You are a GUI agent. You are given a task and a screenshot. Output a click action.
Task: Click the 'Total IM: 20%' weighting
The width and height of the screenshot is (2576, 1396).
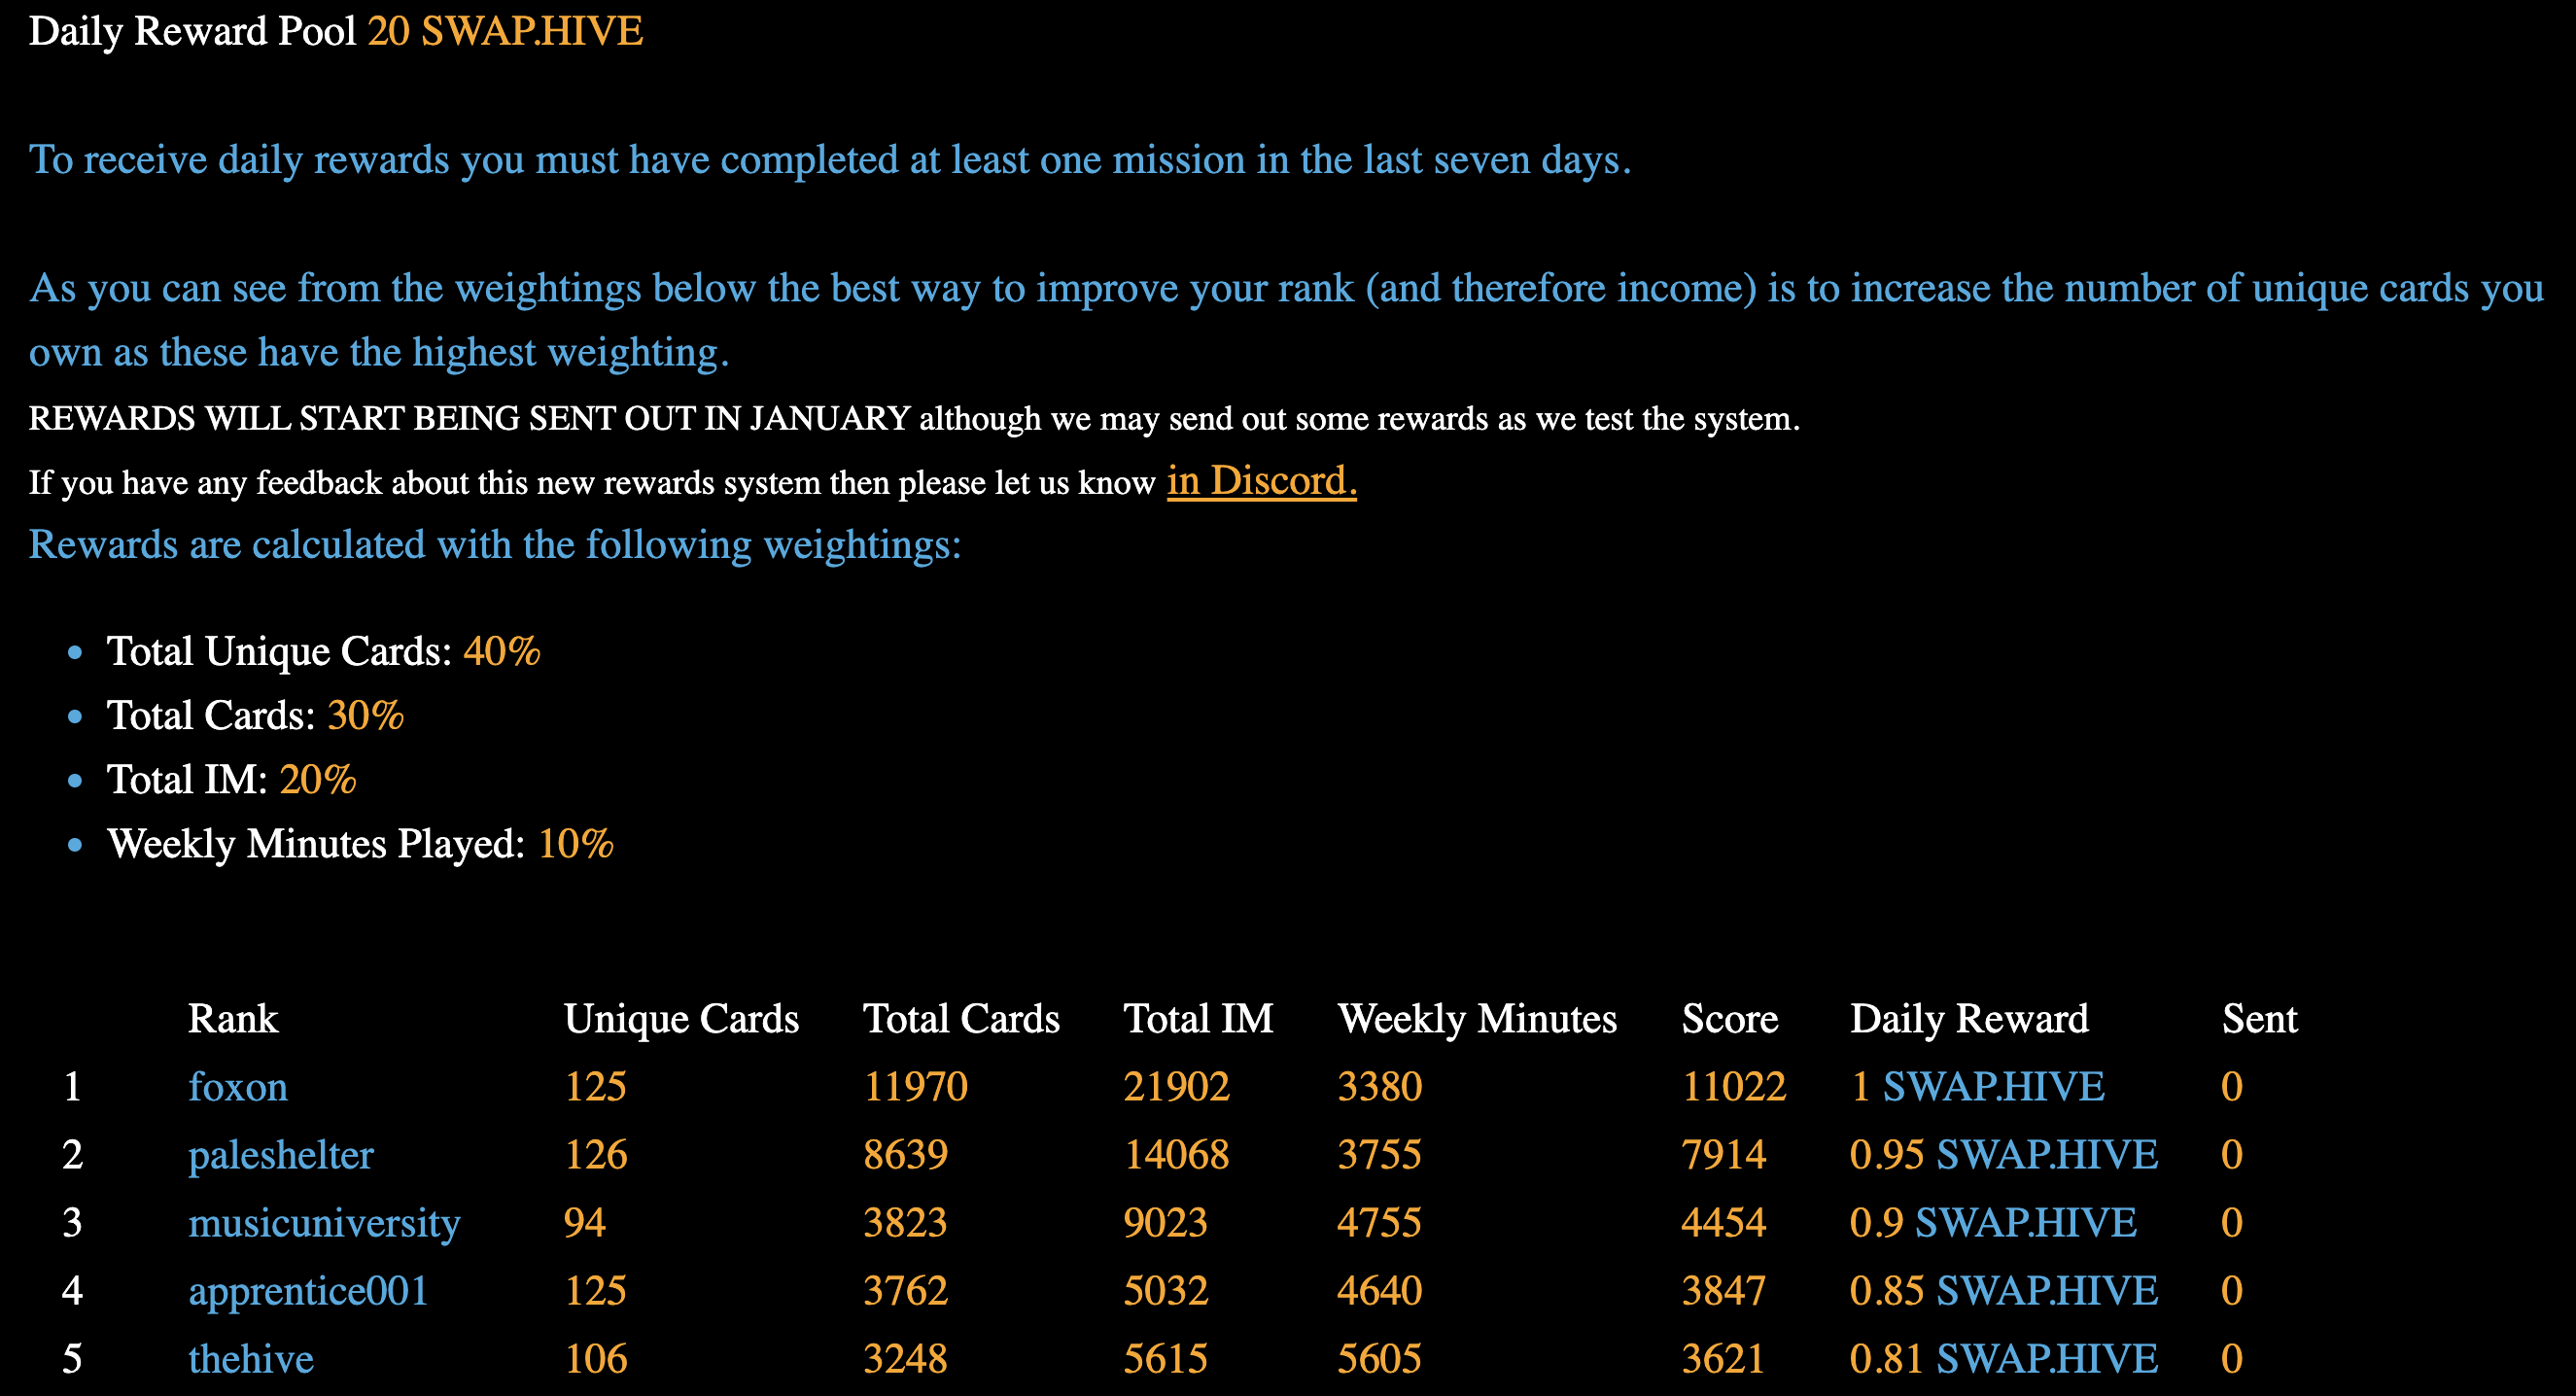coord(232,780)
